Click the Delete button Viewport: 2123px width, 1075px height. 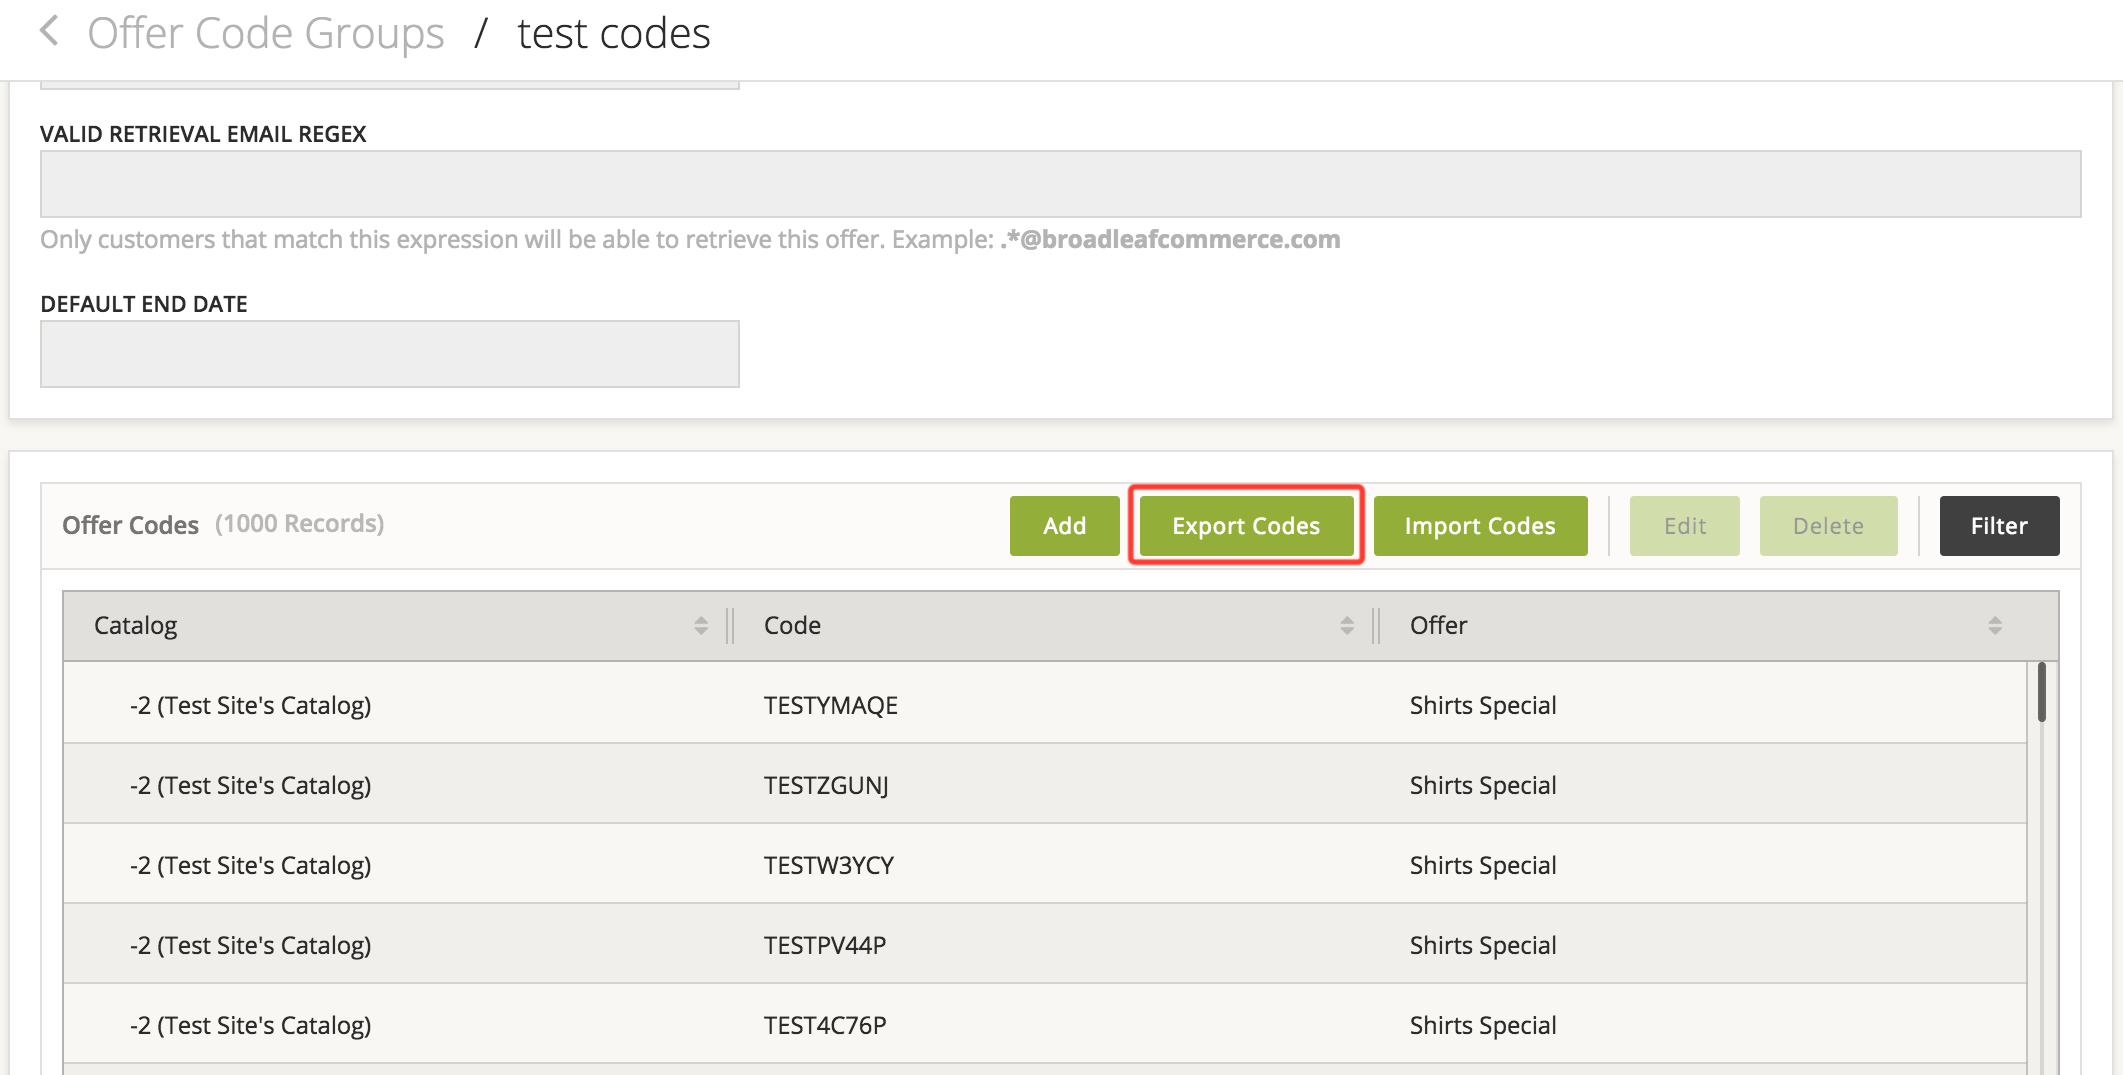[x=1828, y=526]
